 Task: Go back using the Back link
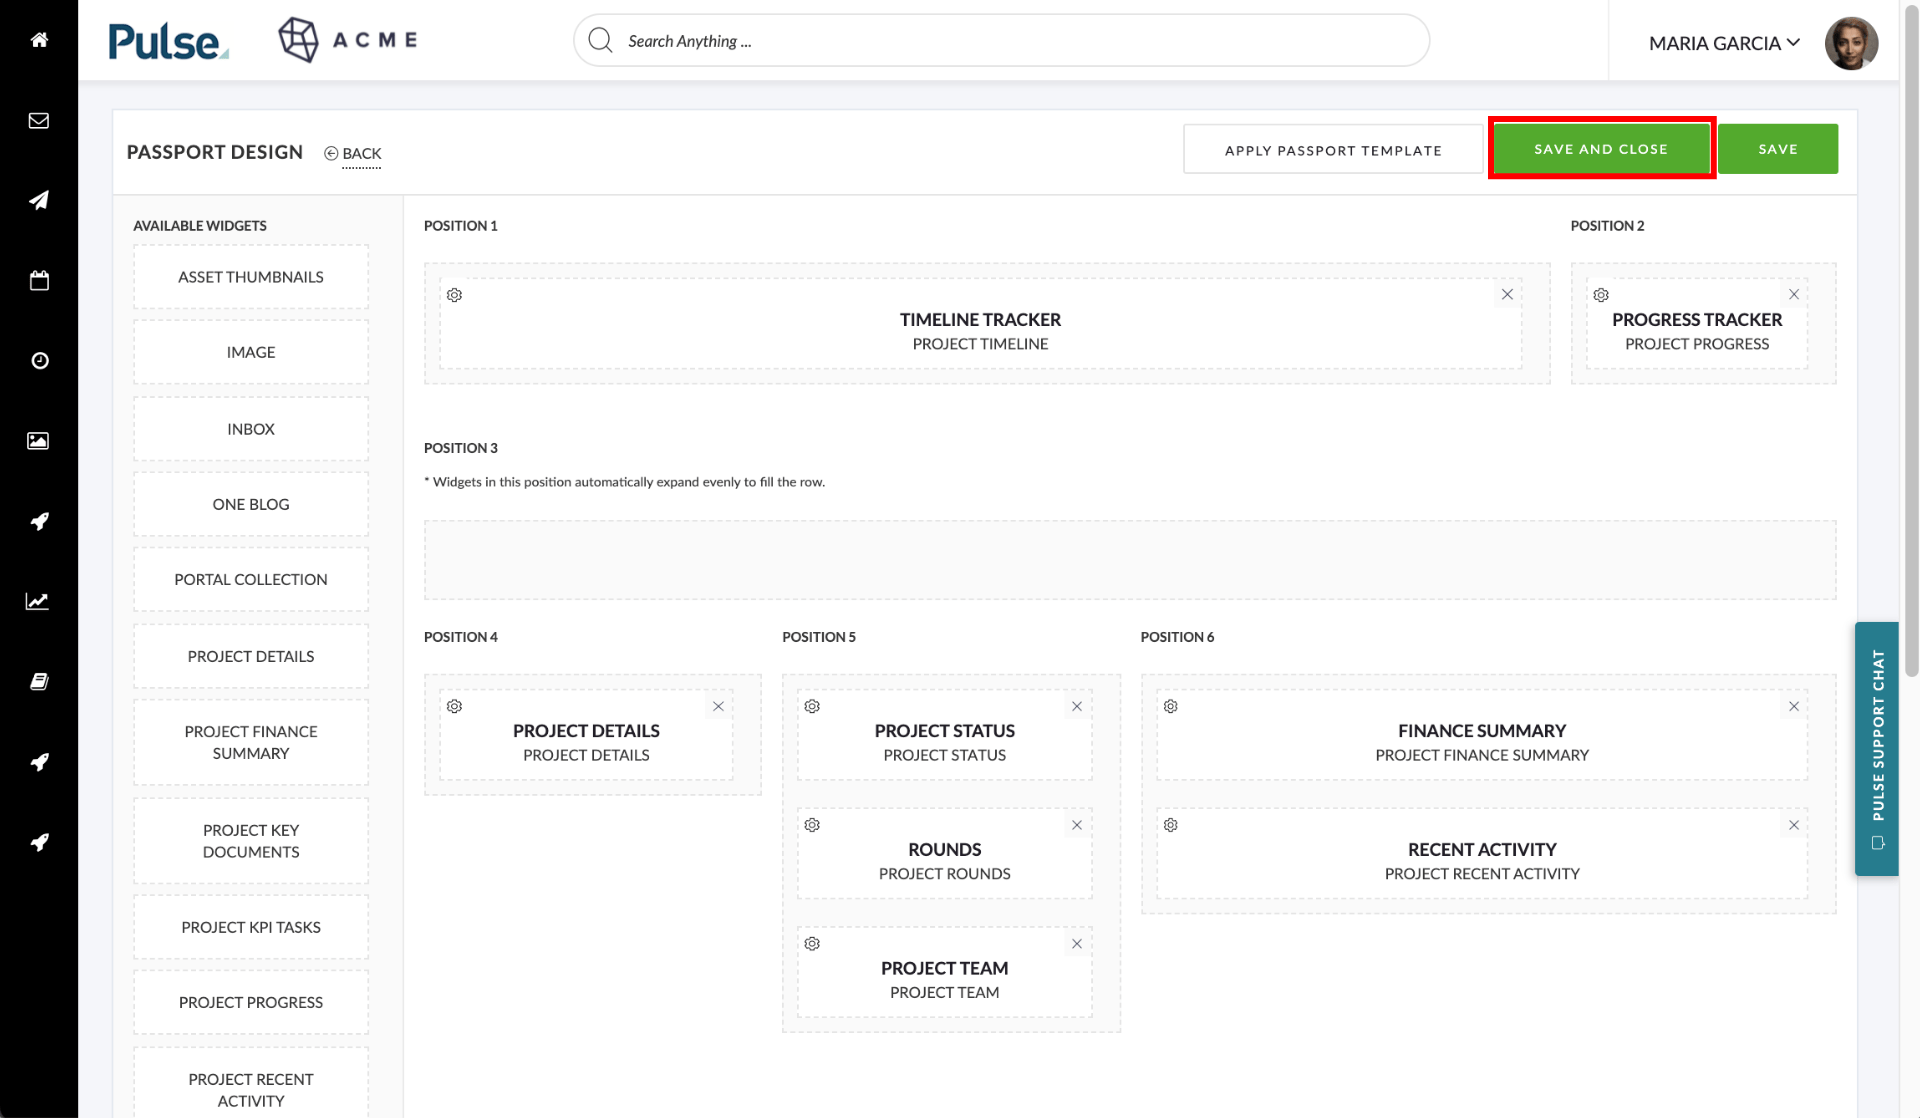(x=352, y=153)
